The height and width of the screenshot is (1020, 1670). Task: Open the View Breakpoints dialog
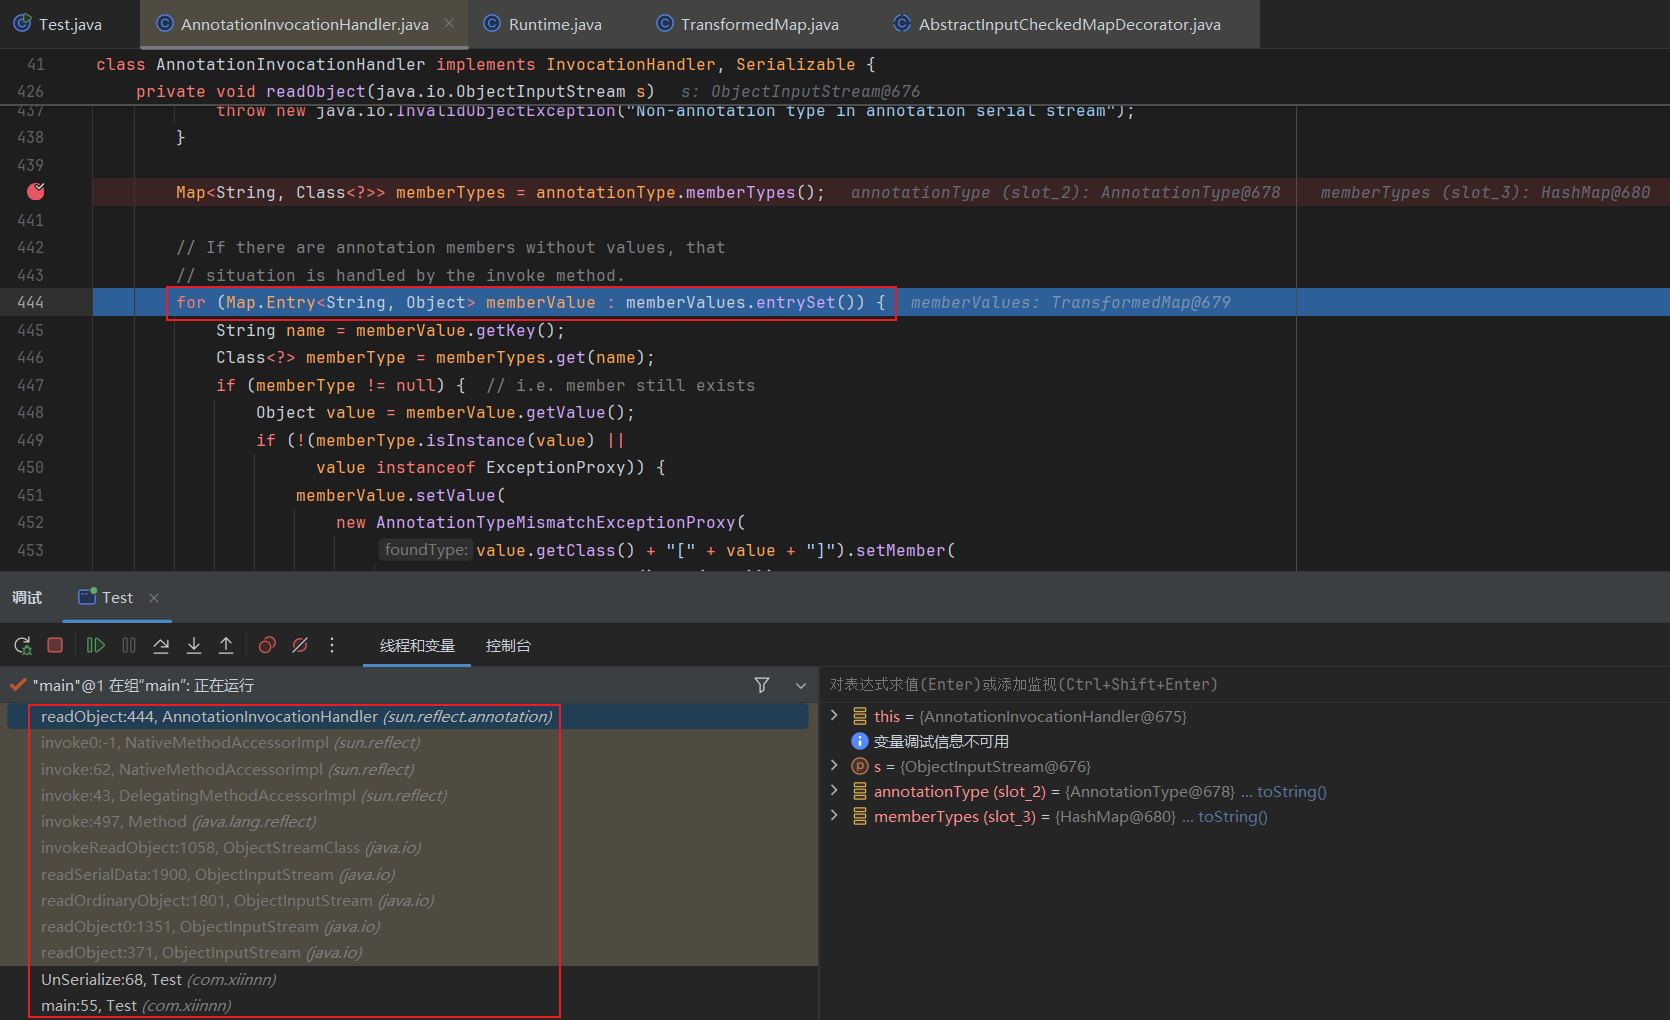[267, 646]
